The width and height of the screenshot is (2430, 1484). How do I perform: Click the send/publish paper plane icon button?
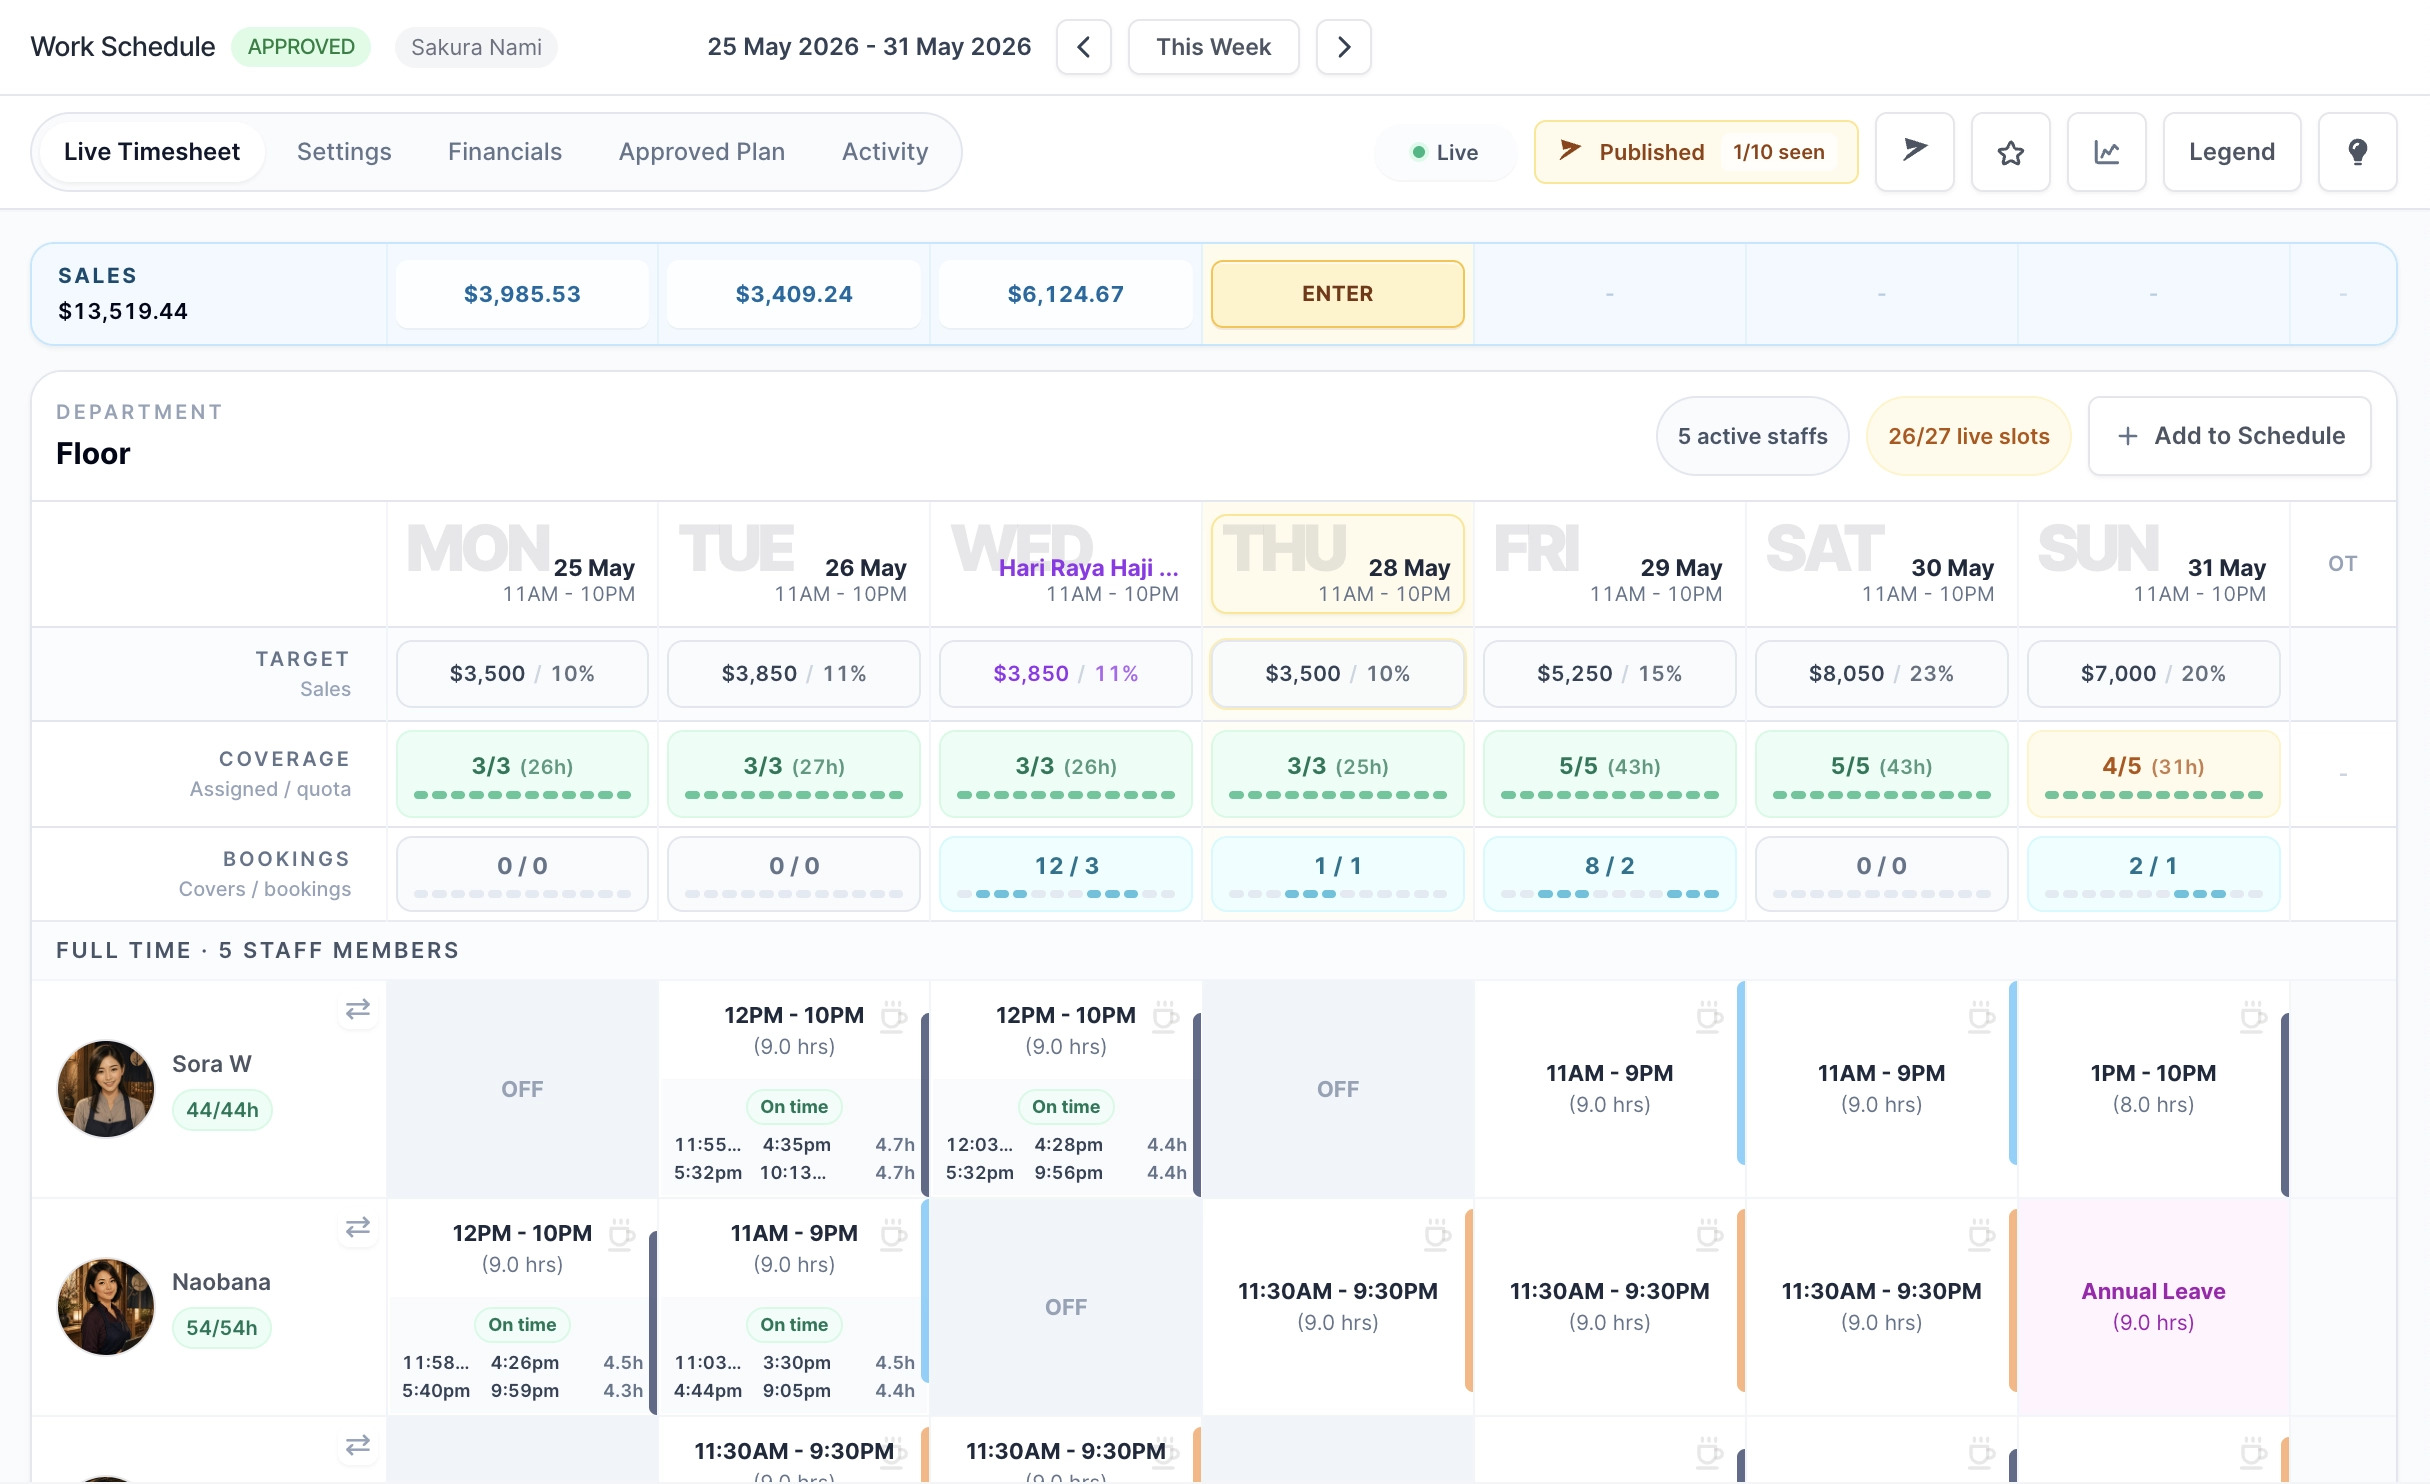pyautogui.click(x=1914, y=152)
